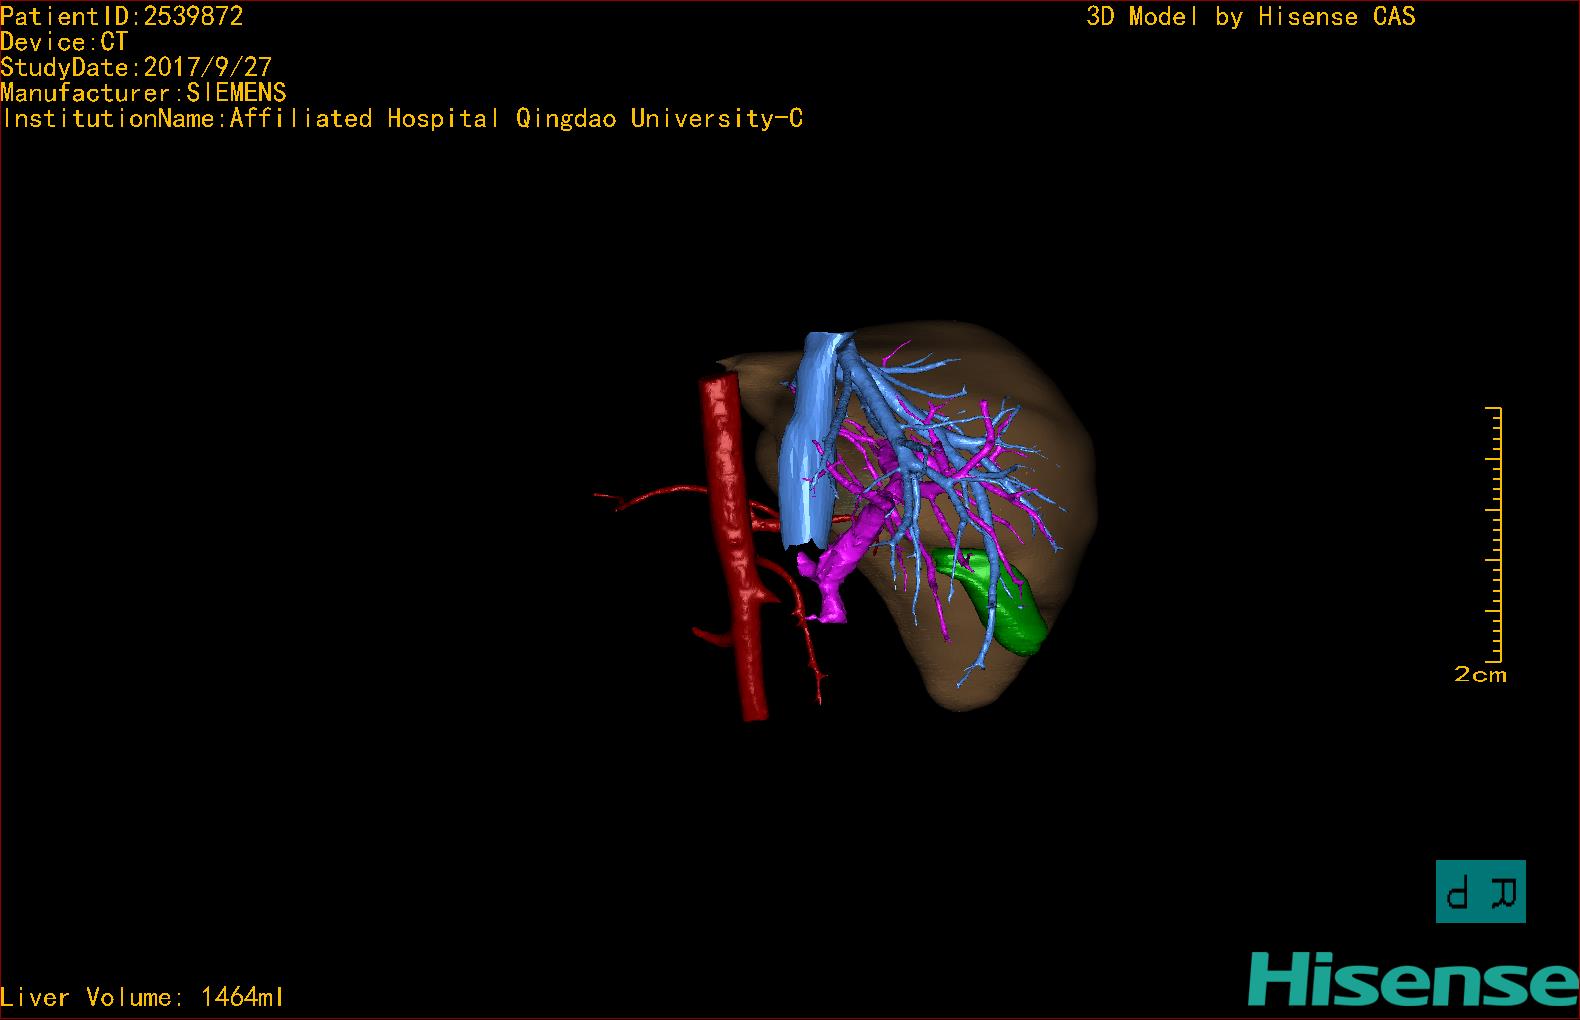Select the "Device:CT" overlay line

pos(64,42)
